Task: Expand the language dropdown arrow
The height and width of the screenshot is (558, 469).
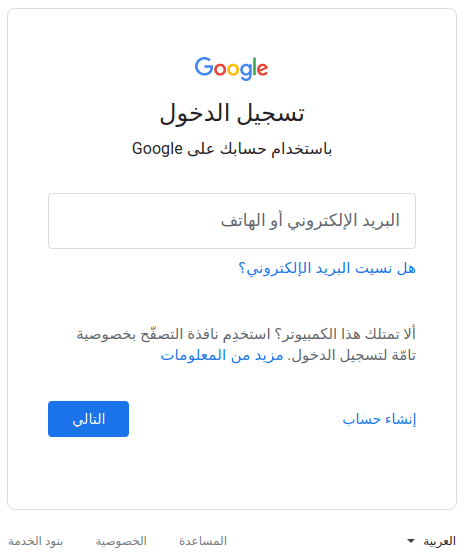Action: 411,541
